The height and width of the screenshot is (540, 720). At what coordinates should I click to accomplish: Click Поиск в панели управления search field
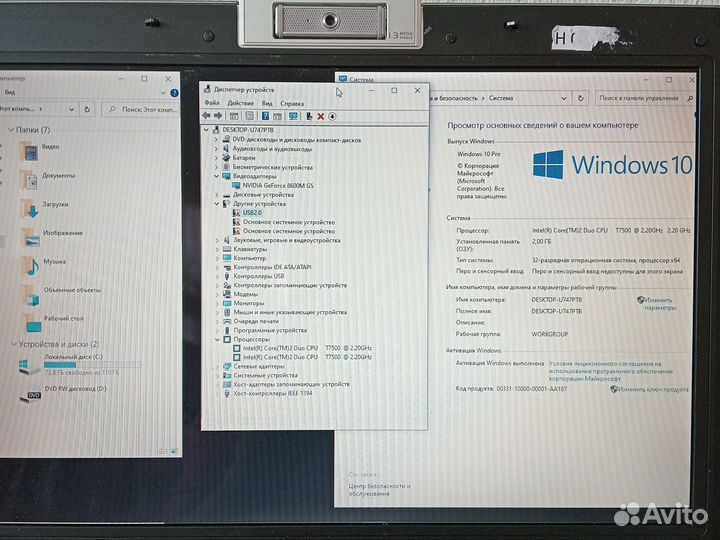click(645, 98)
